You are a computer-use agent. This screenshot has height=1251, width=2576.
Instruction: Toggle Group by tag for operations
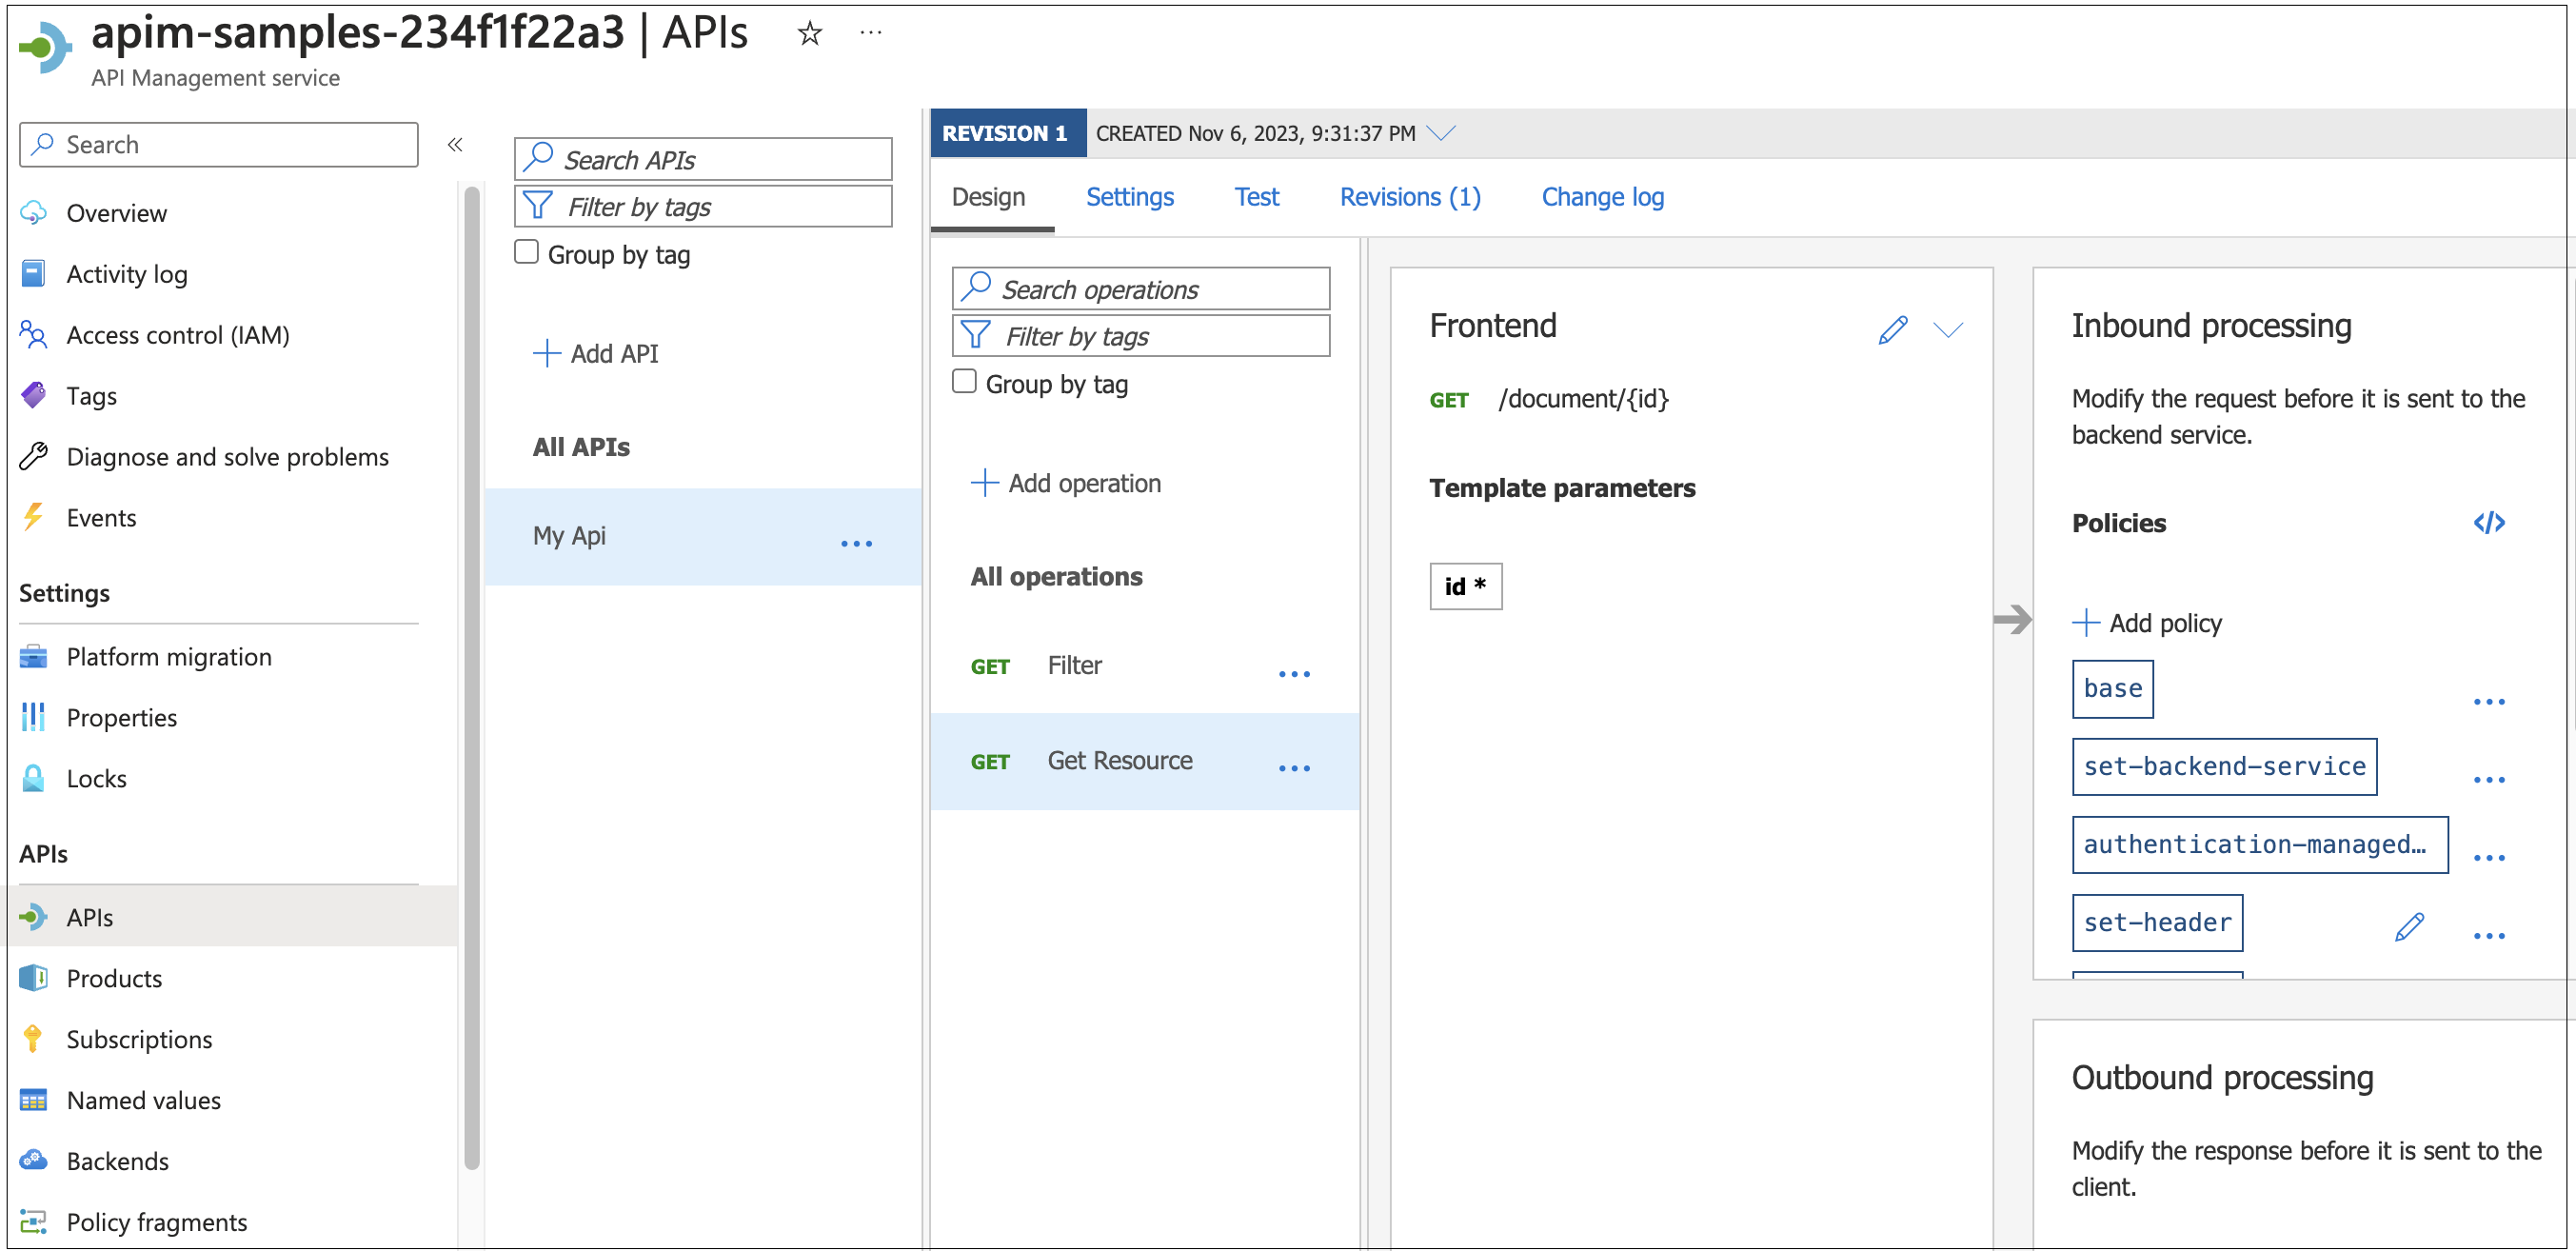pyautogui.click(x=964, y=382)
